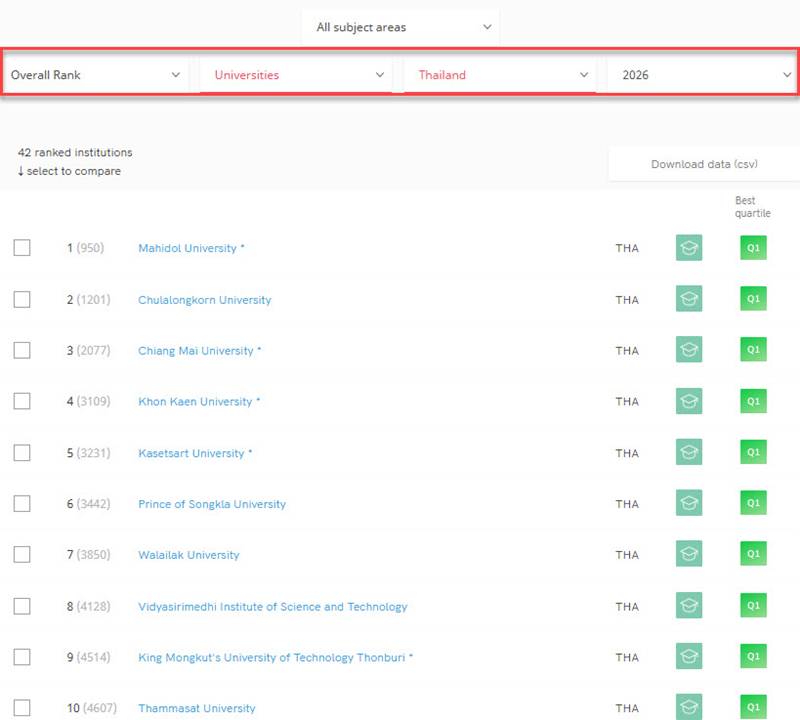The height and width of the screenshot is (720, 800).
Task: Check the box for Walailak University
Action: coord(22,555)
